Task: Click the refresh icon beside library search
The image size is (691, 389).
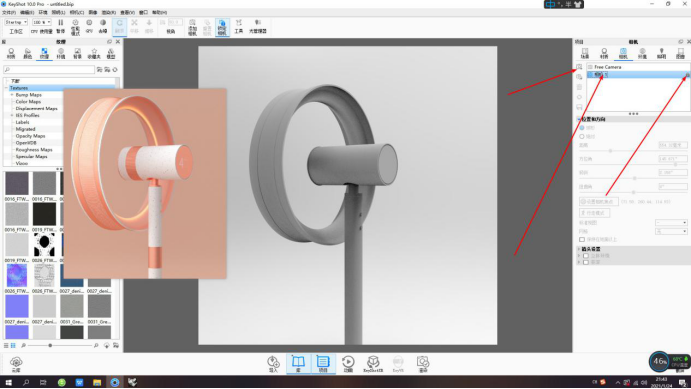Action: coord(115,70)
